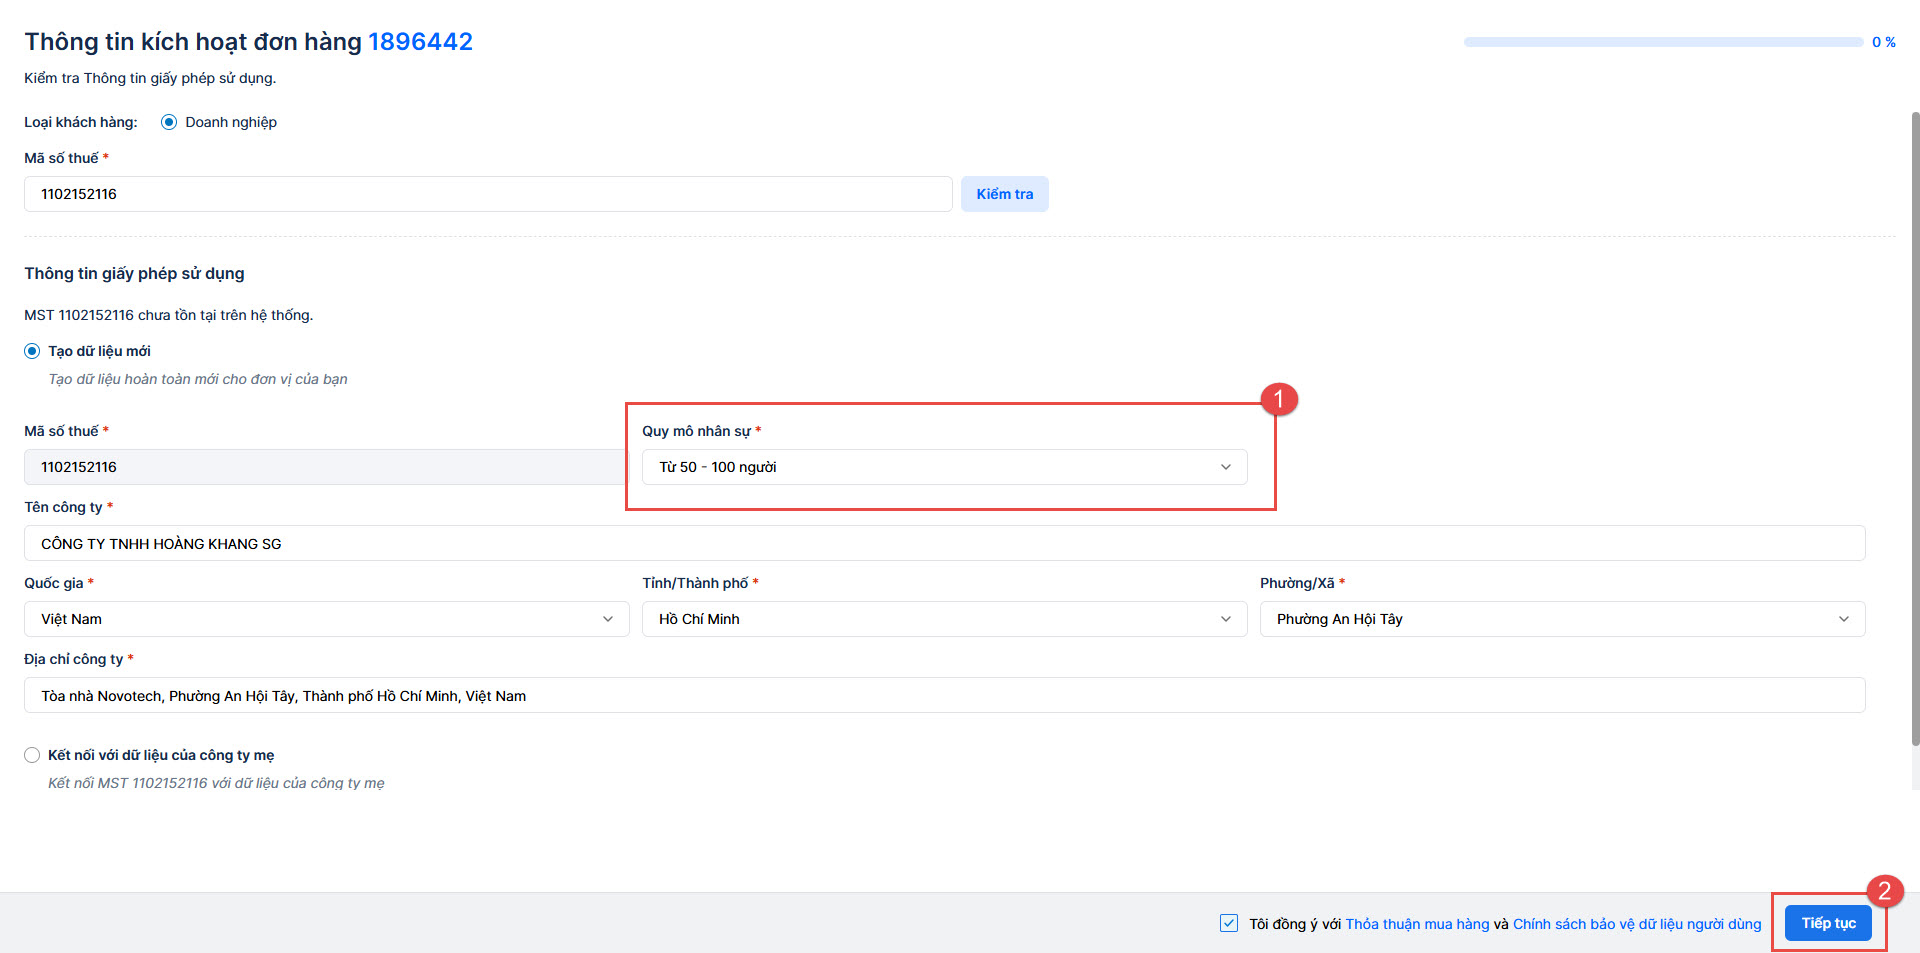This screenshot has width=1920, height=953.
Task: Uncheck the Tôi đồng ý agreement checkbox
Action: [x=1229, y=923]
